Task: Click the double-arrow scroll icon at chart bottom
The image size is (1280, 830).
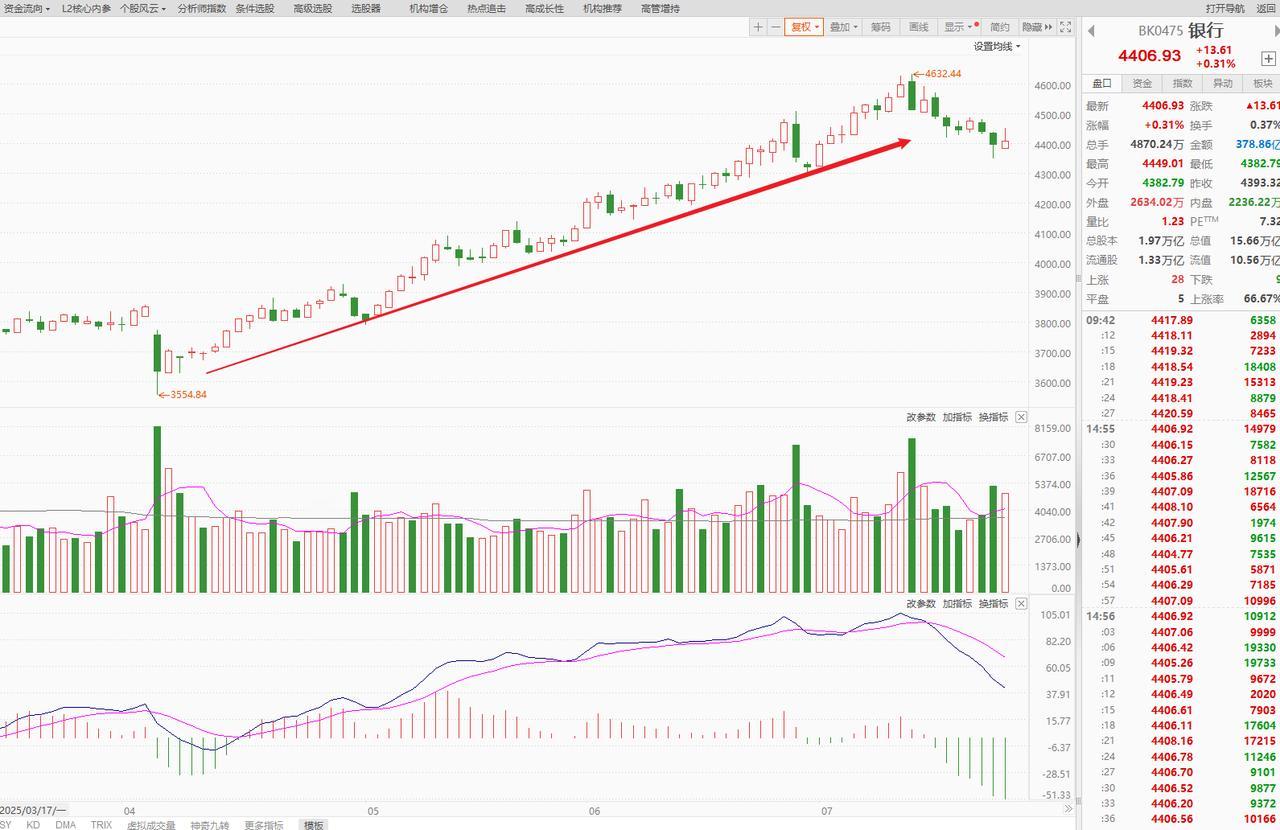Action: 1068,809
